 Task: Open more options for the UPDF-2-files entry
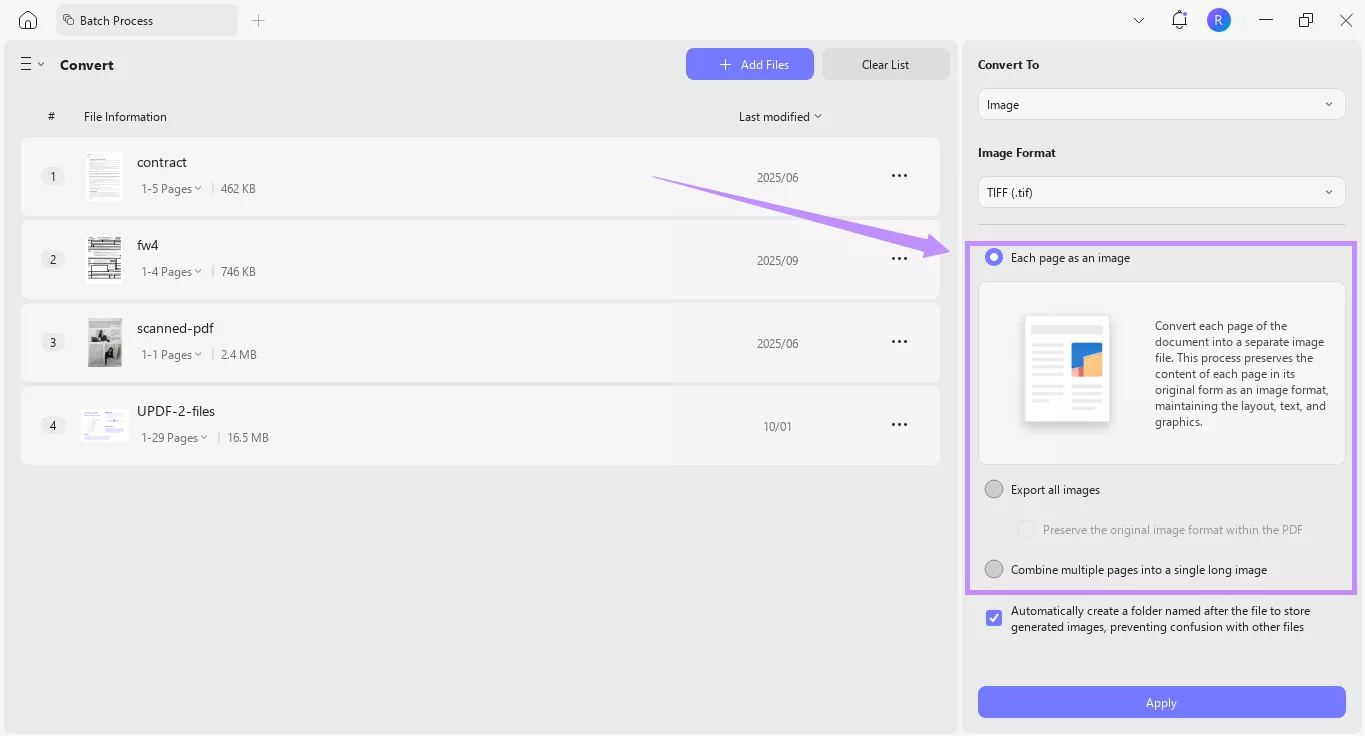tap(898, 424)
